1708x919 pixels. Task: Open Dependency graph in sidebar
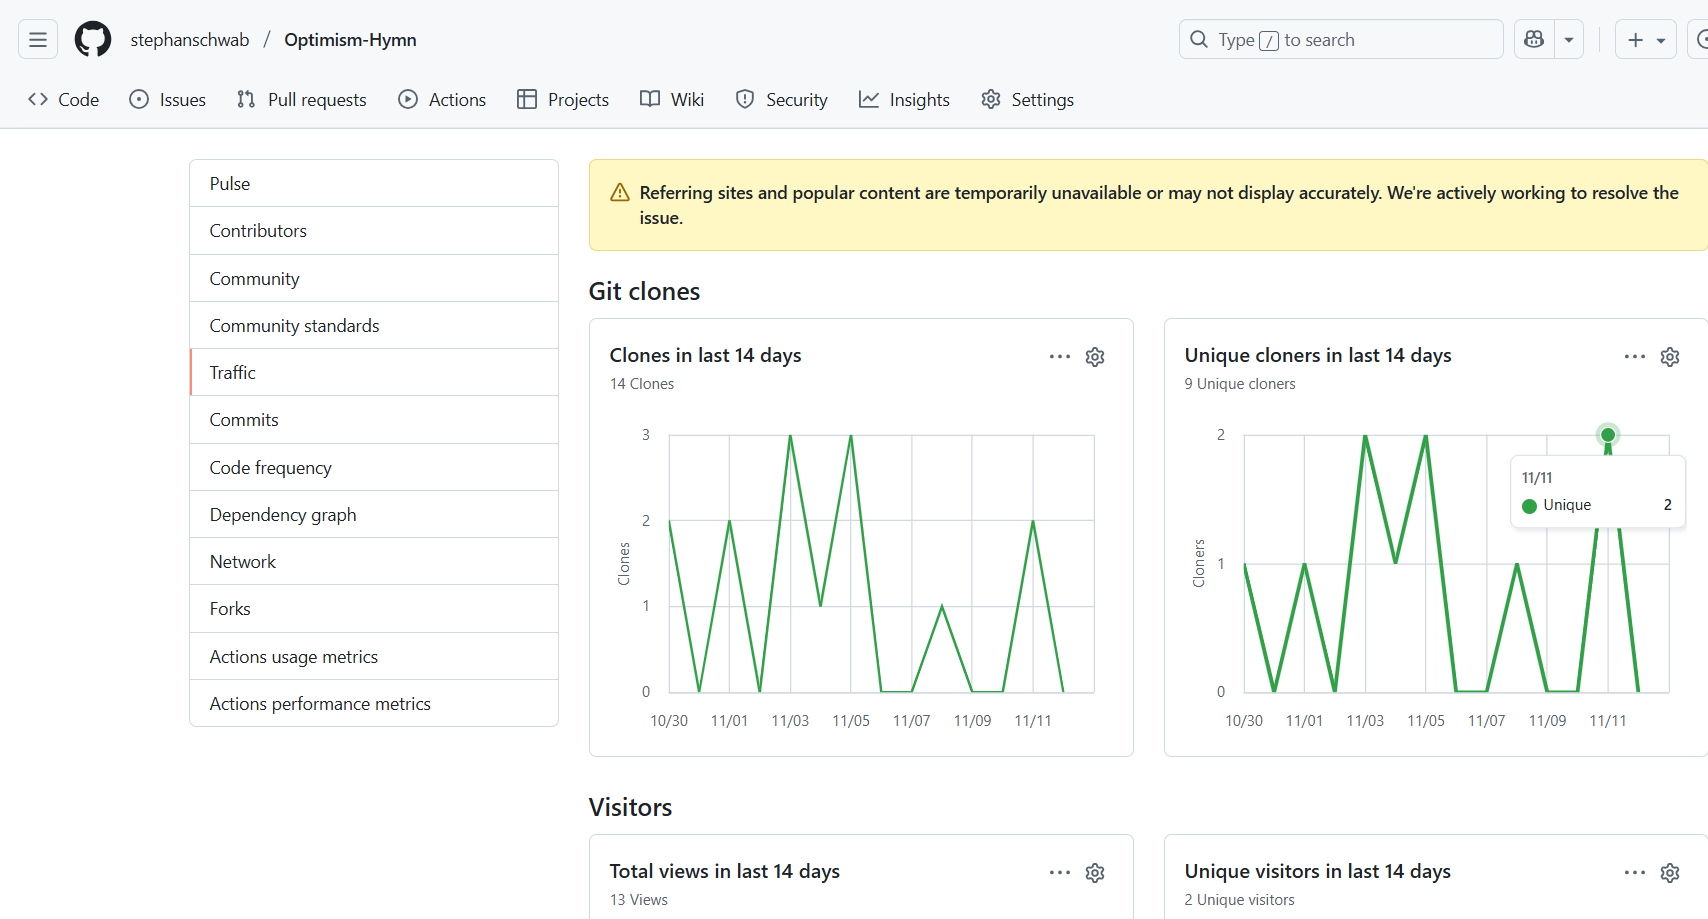(283, 515)
